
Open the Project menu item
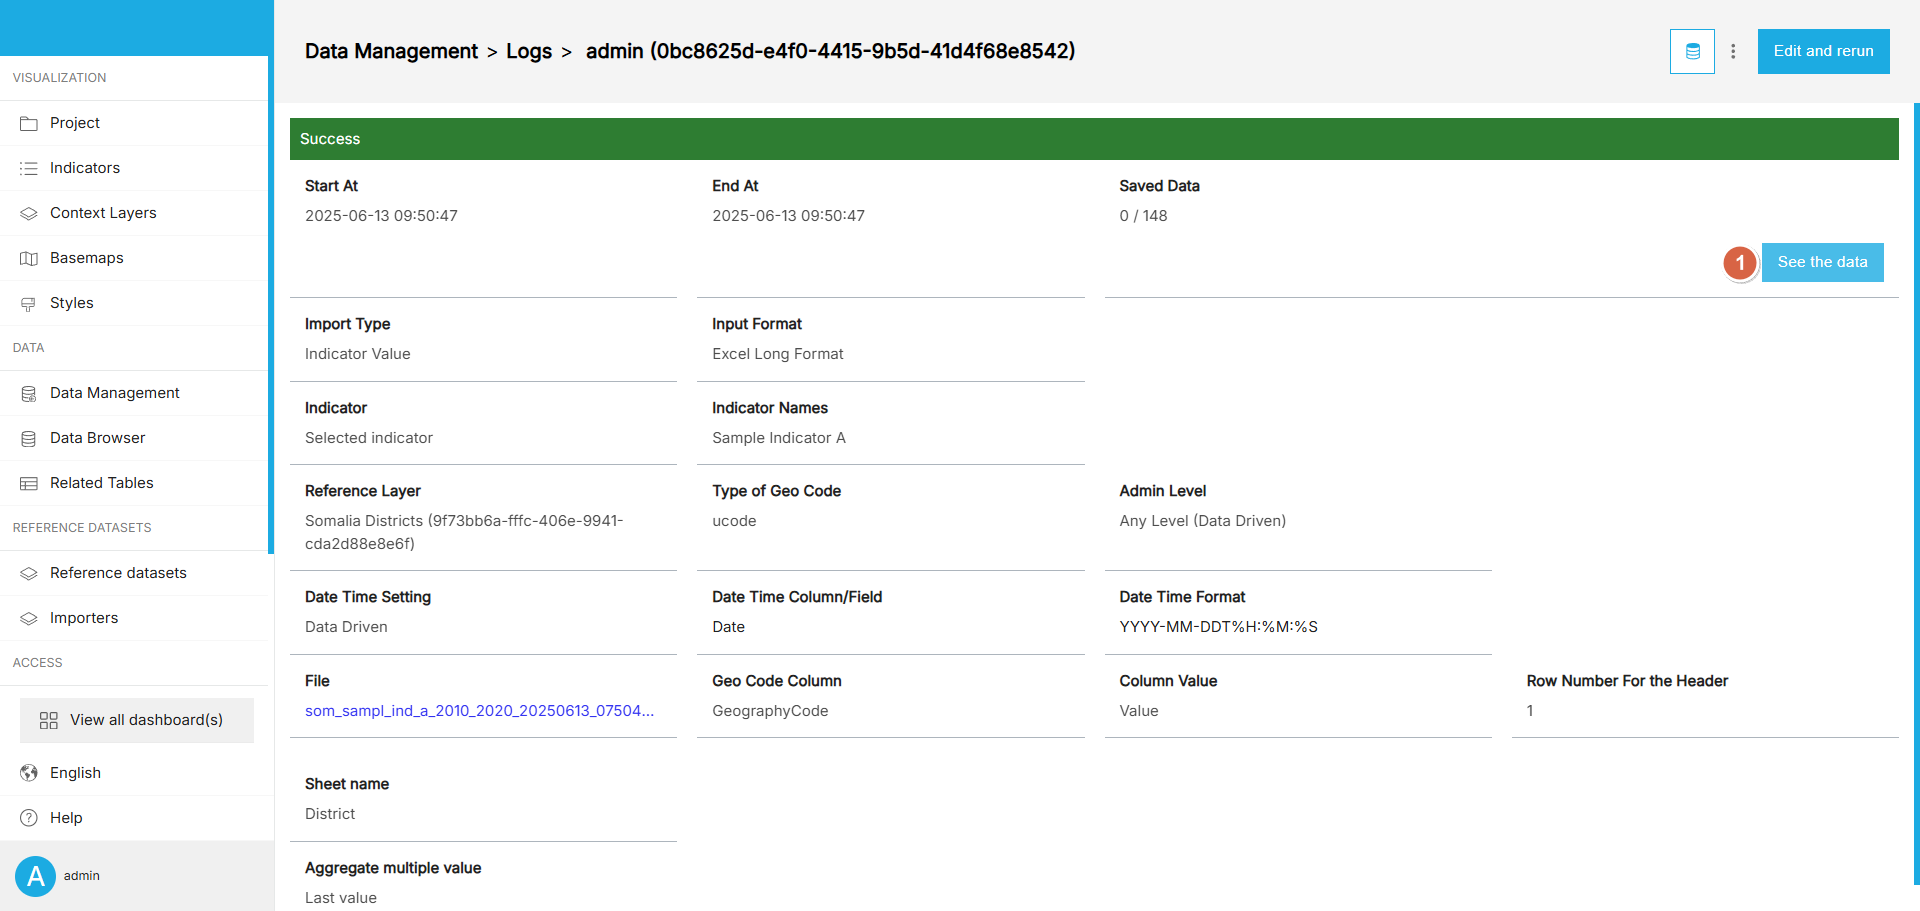click(x=134, y=123)
